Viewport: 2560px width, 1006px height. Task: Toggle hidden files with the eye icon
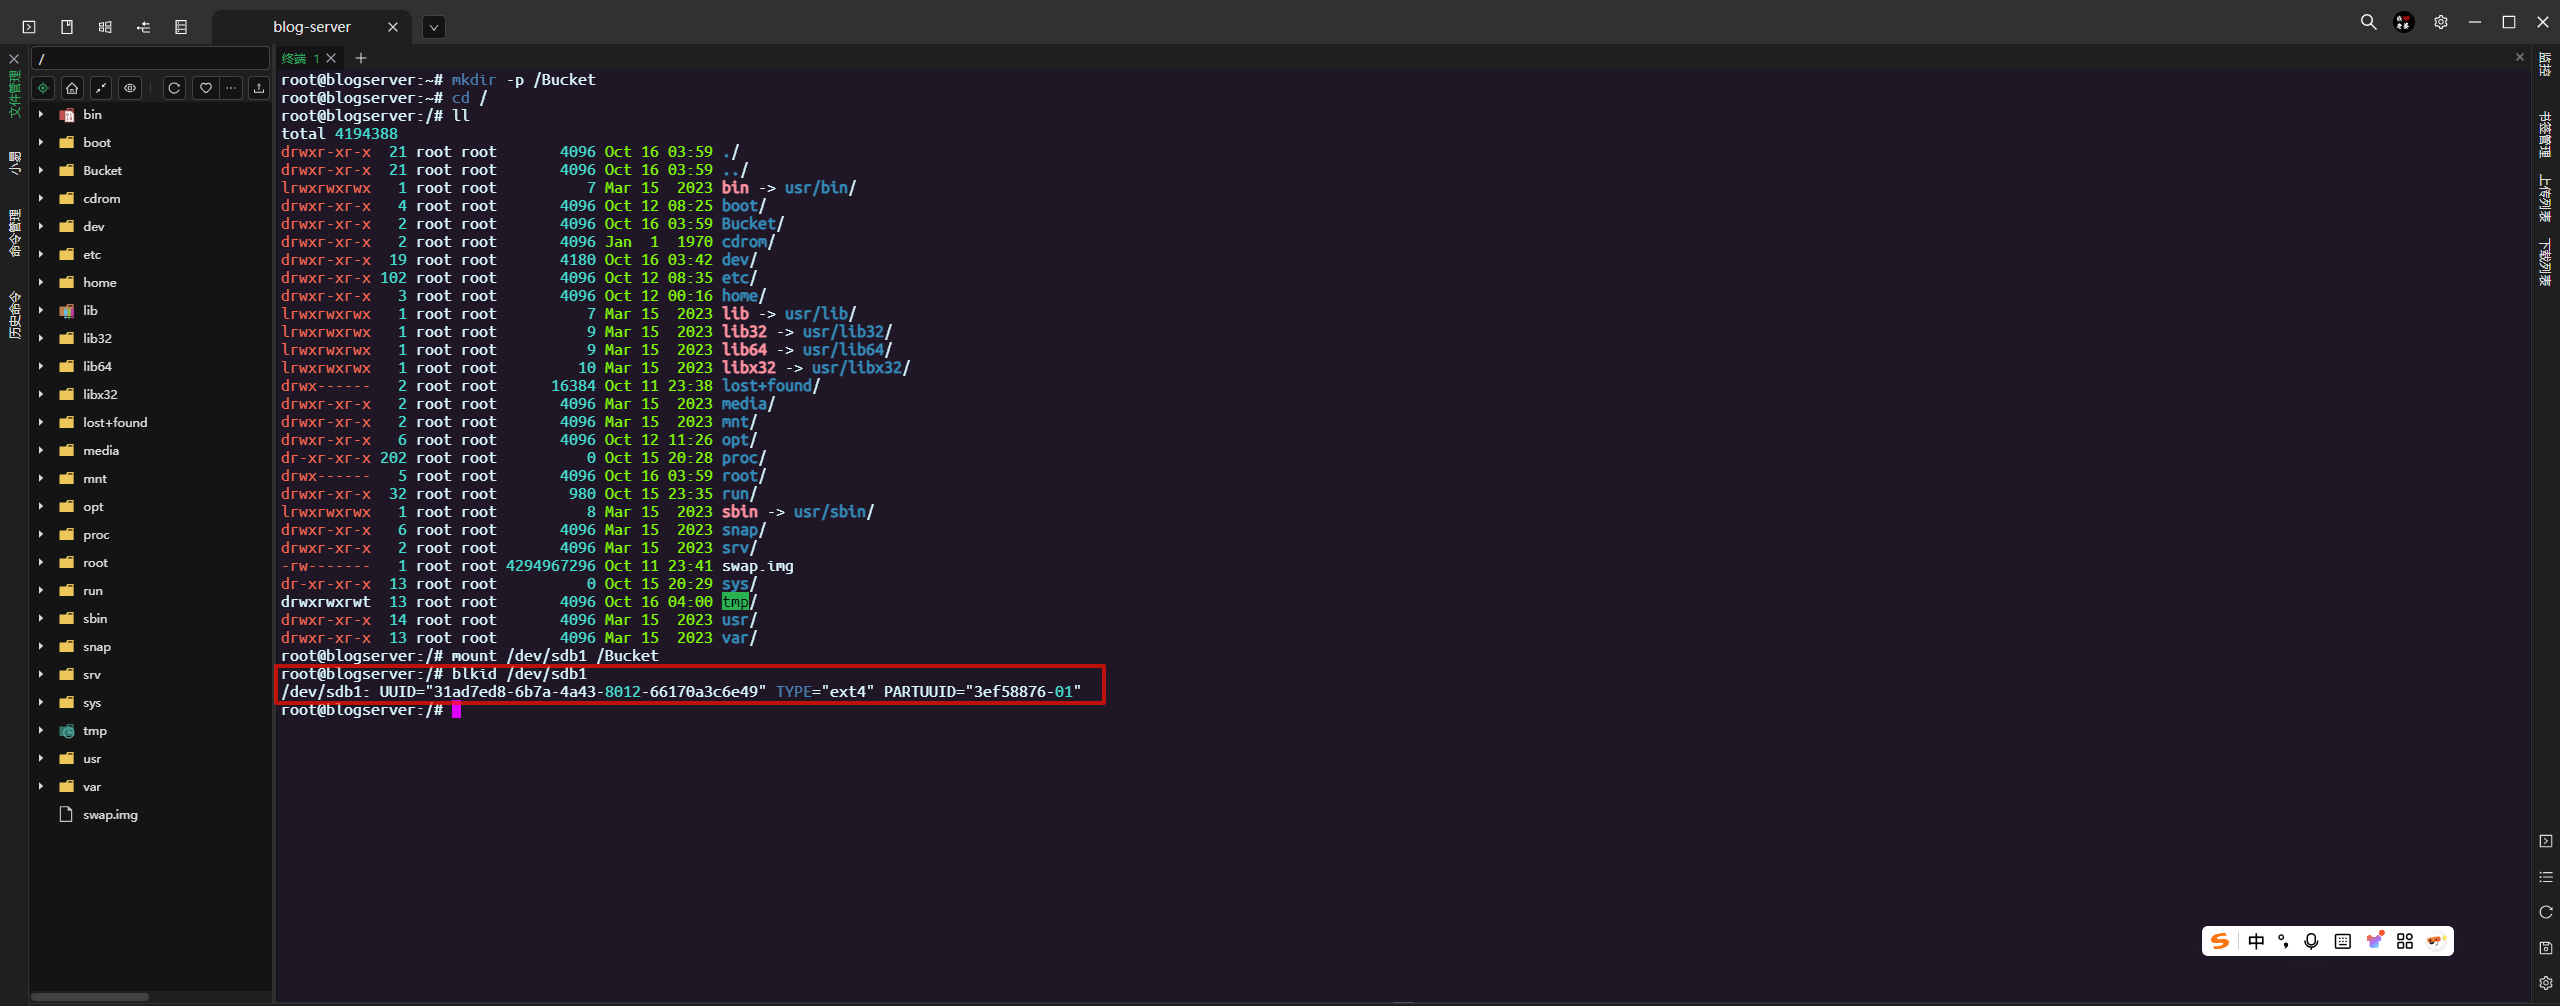pos(130,88)
